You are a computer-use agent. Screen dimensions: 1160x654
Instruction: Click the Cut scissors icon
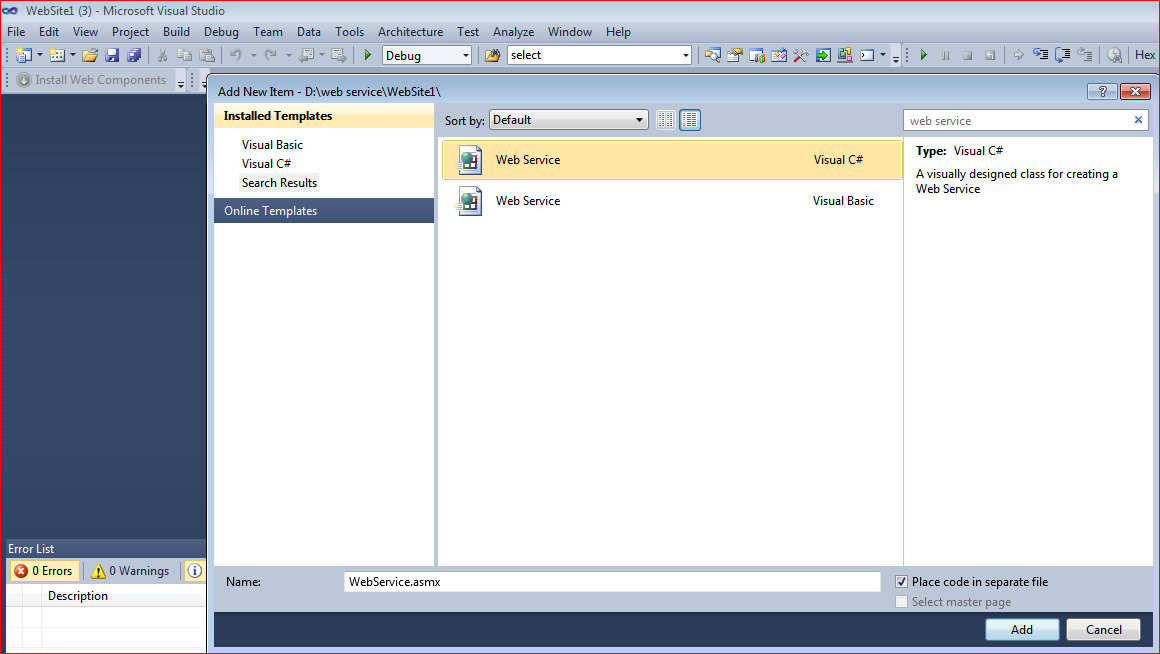click(162, 55)
